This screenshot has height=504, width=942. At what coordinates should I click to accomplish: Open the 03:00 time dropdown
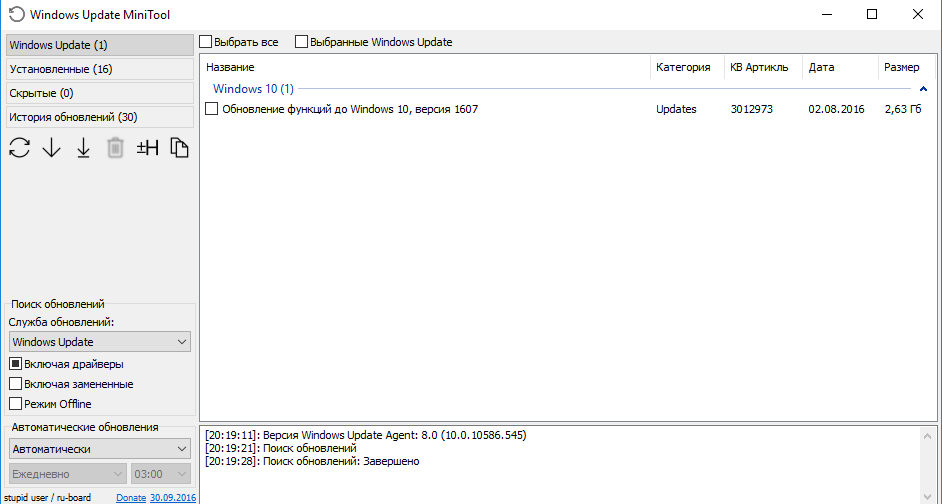click(160, 474)
